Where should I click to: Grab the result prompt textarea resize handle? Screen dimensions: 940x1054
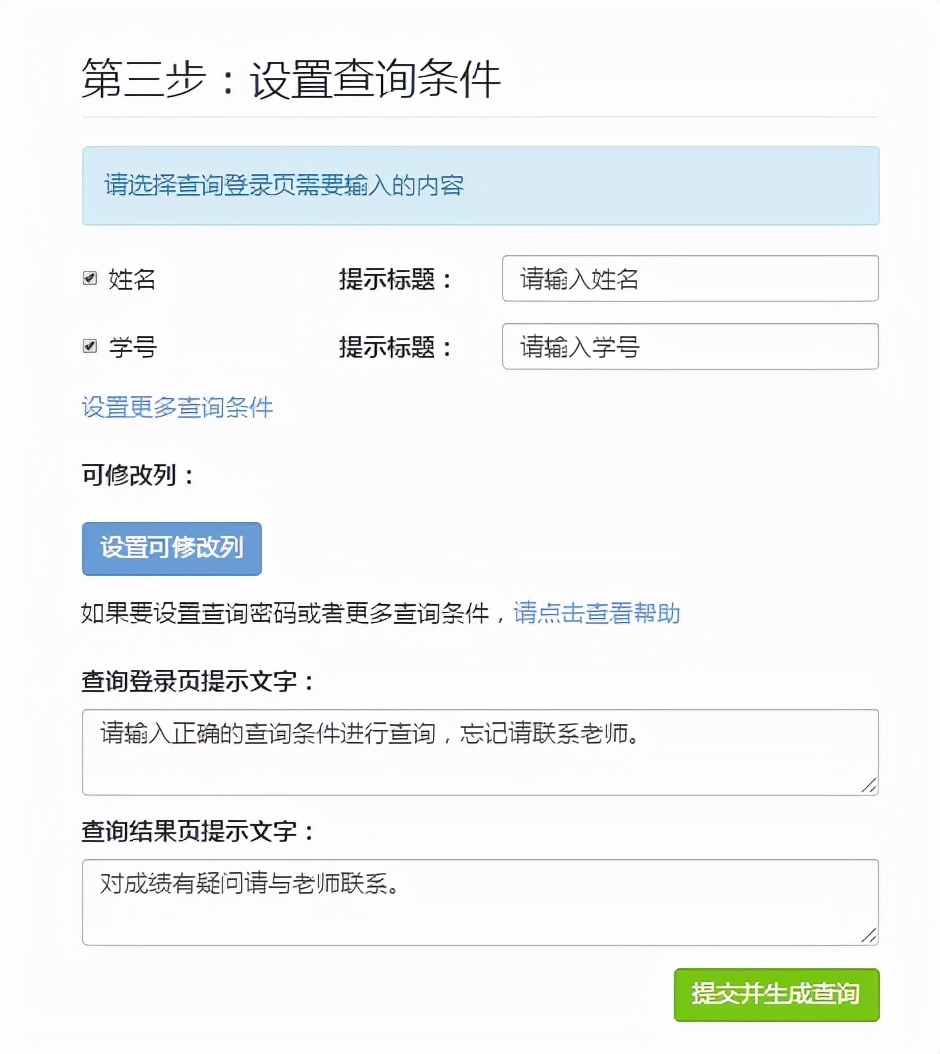click(869, 936)
